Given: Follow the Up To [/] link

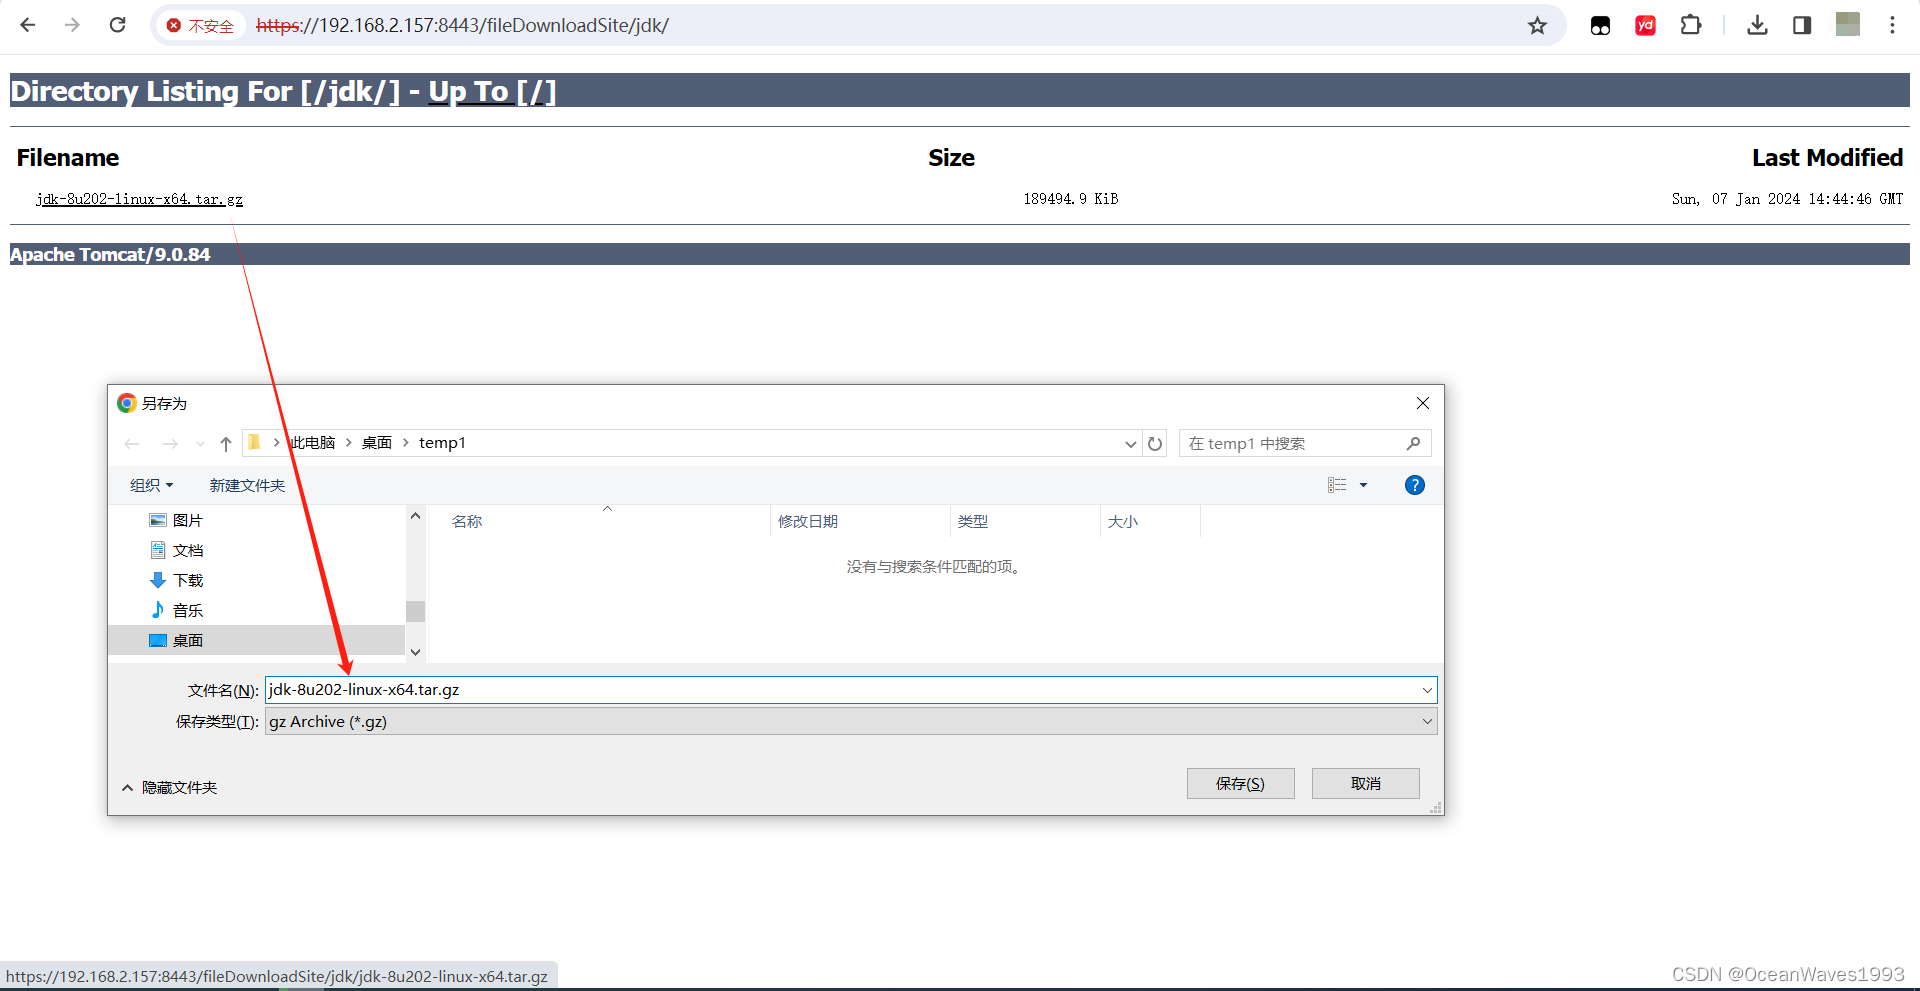Looking at the screenshot, I should 492,91.
